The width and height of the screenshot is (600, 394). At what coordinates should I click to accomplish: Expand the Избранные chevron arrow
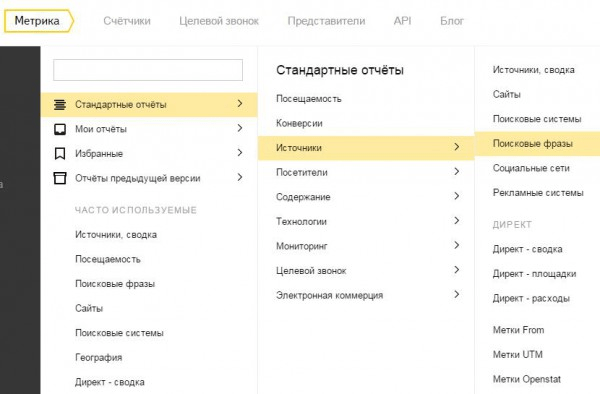click(x=240, y=153)
